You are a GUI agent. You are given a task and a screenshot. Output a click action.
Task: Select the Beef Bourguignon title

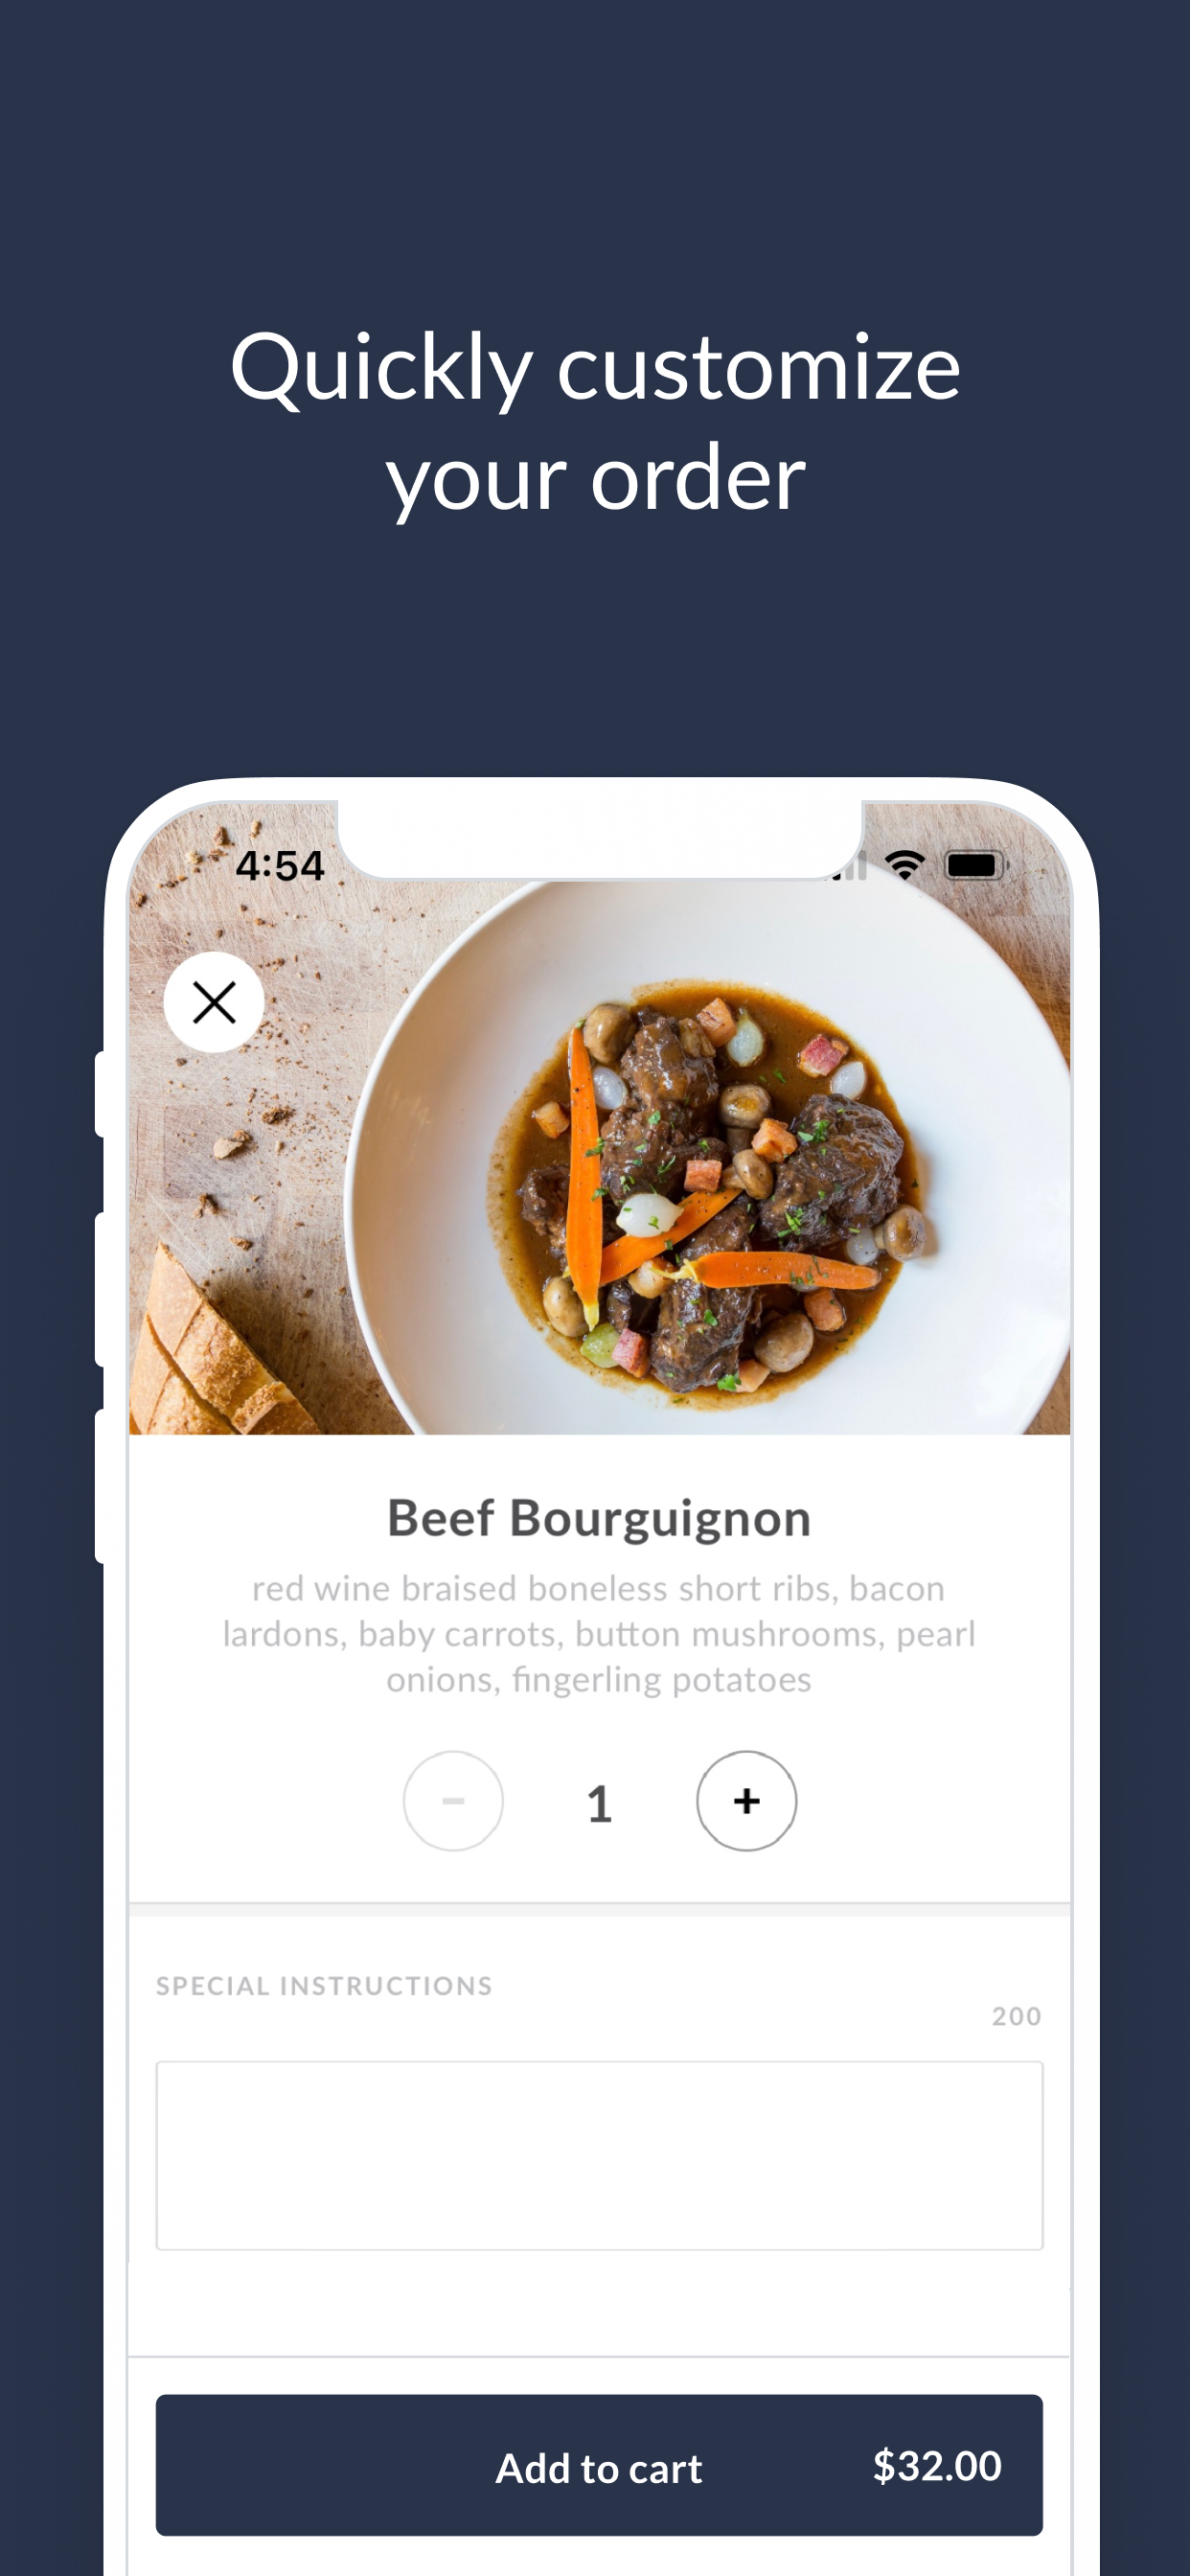pos(599,1518)
